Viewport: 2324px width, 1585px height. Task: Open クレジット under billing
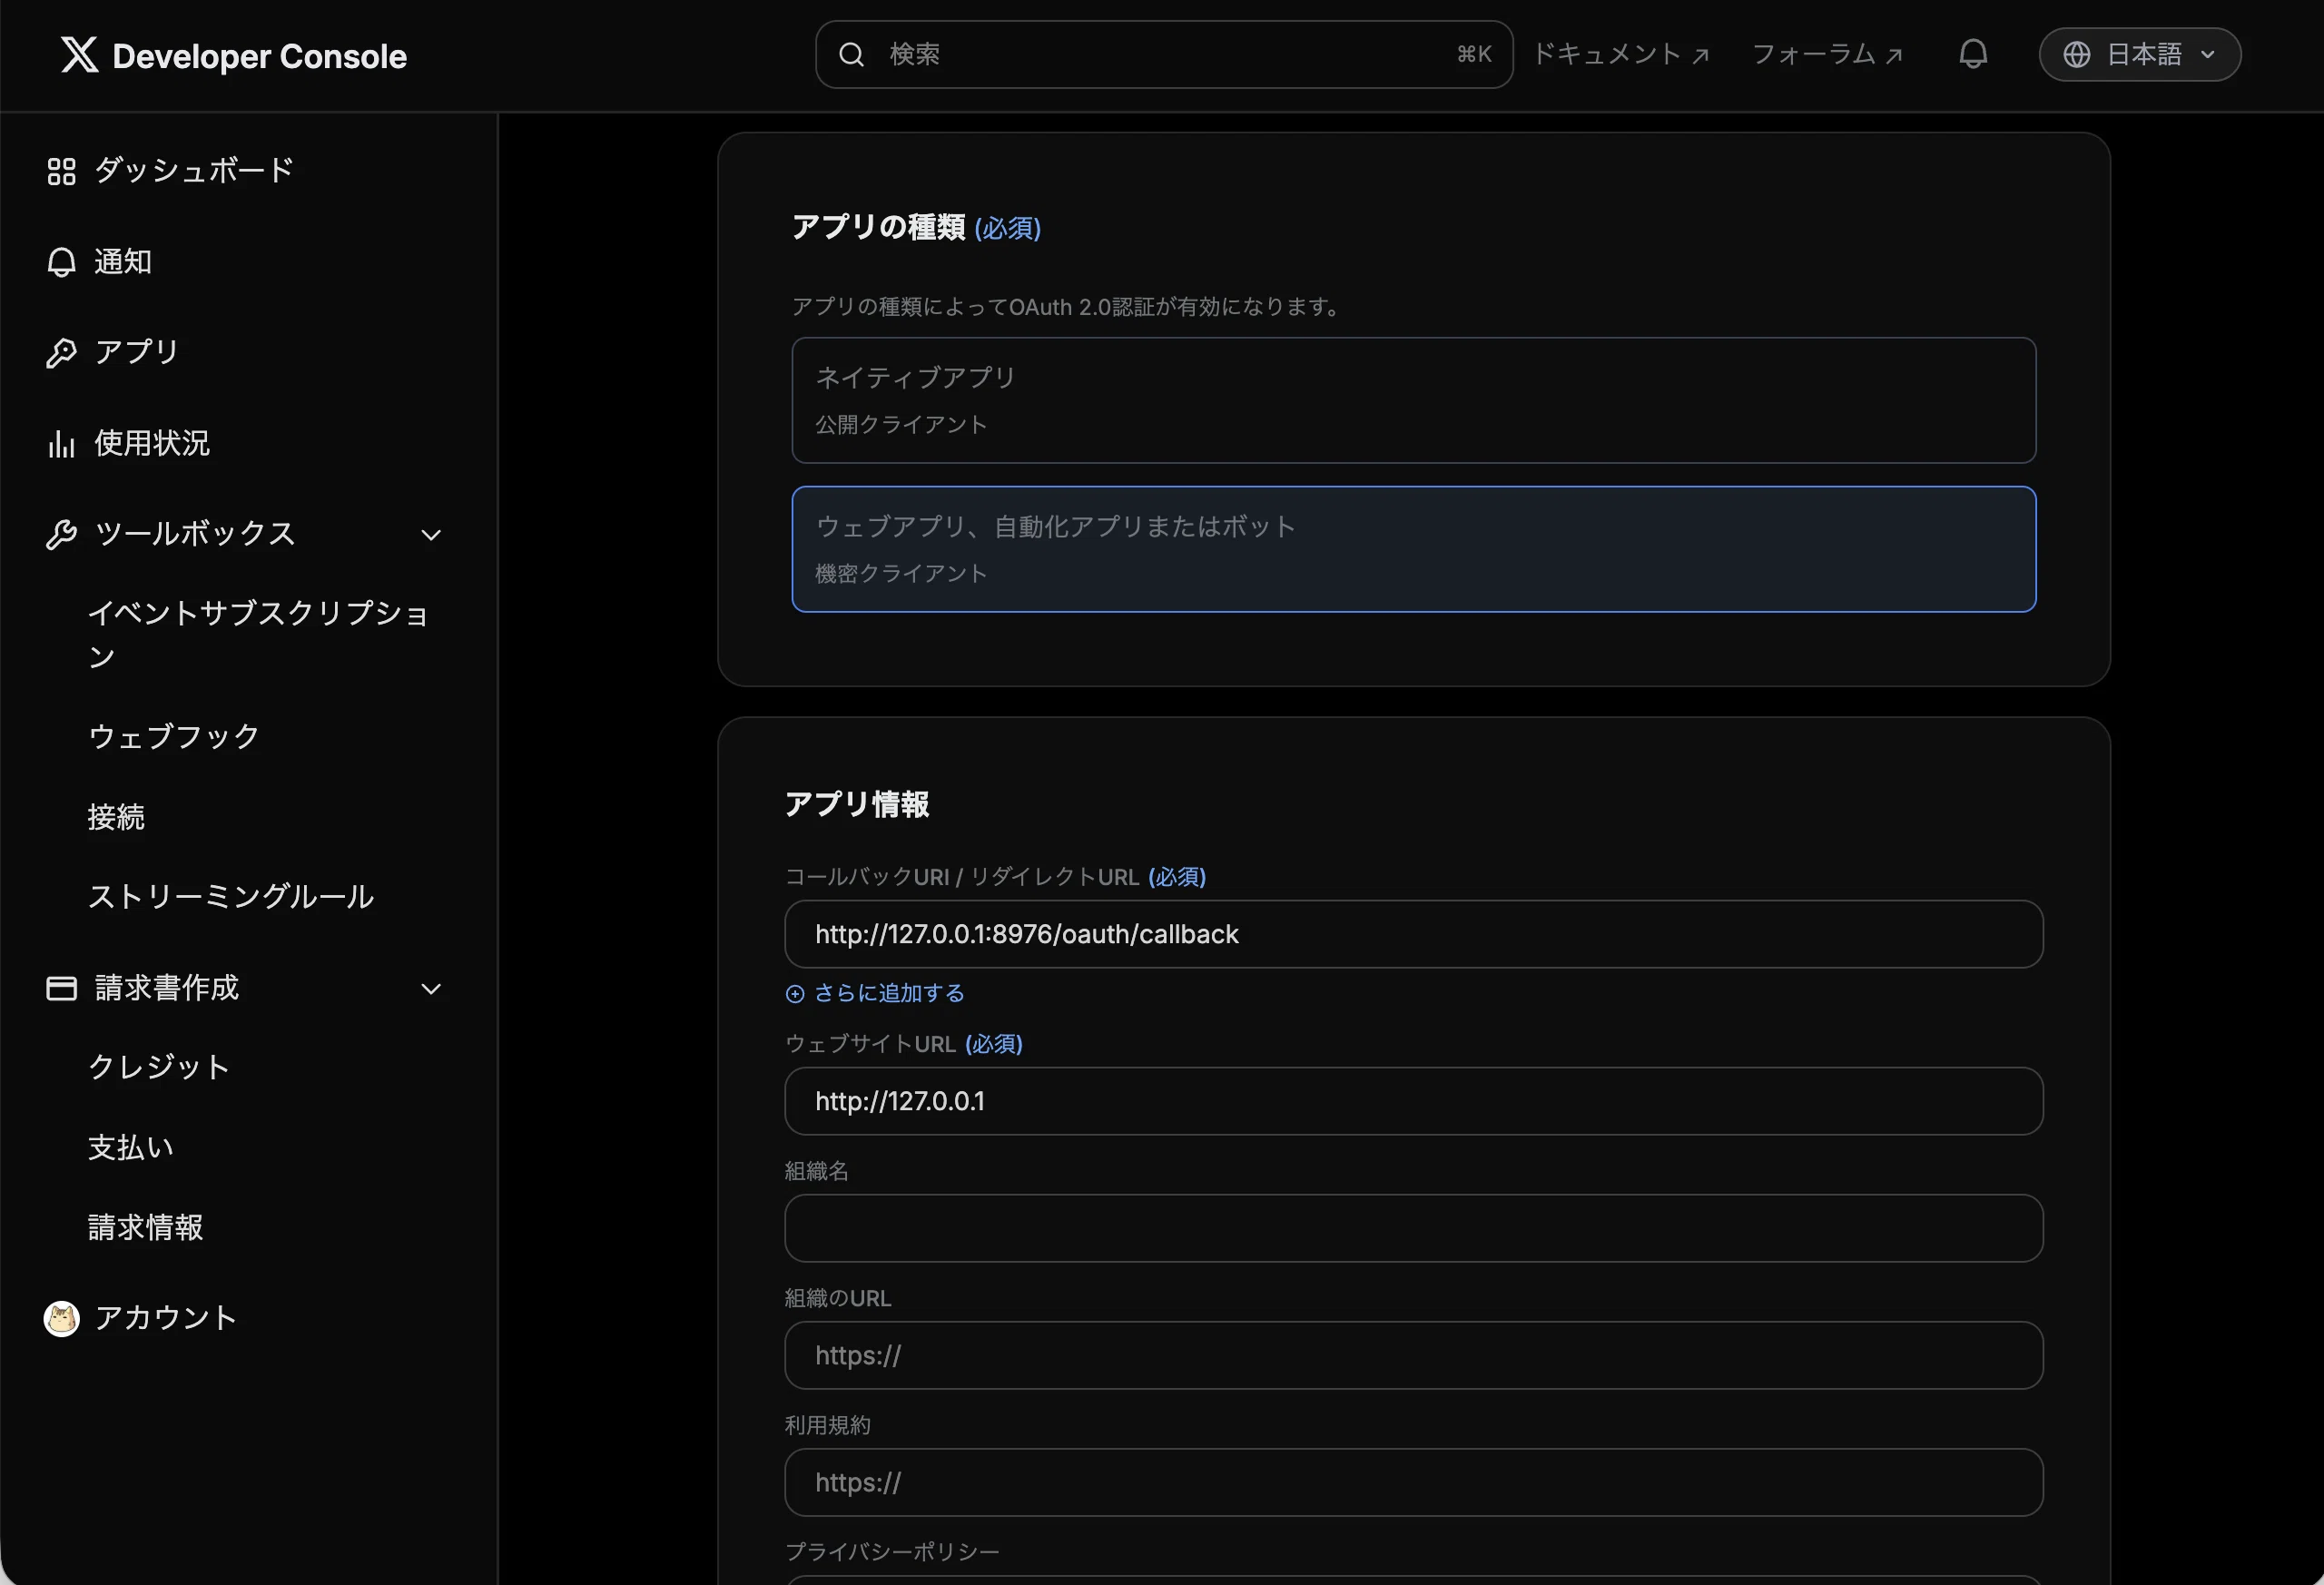click(x=159, y=1067)
